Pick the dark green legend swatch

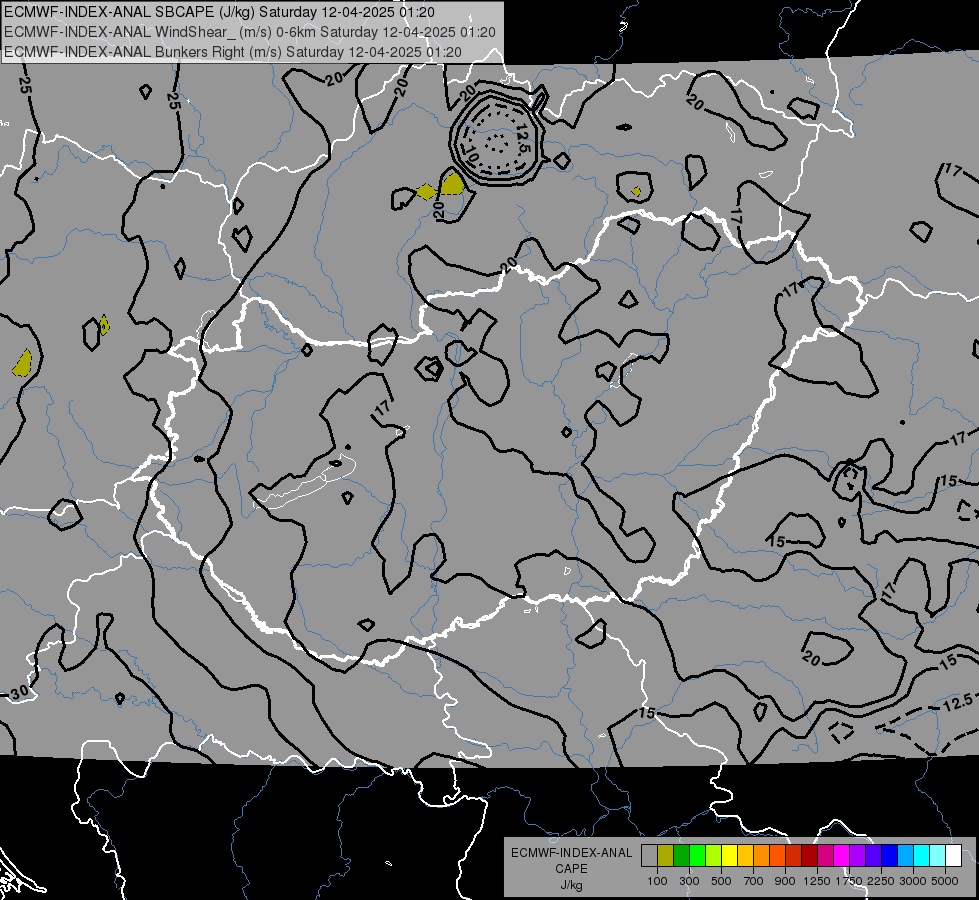coord(682,855)
